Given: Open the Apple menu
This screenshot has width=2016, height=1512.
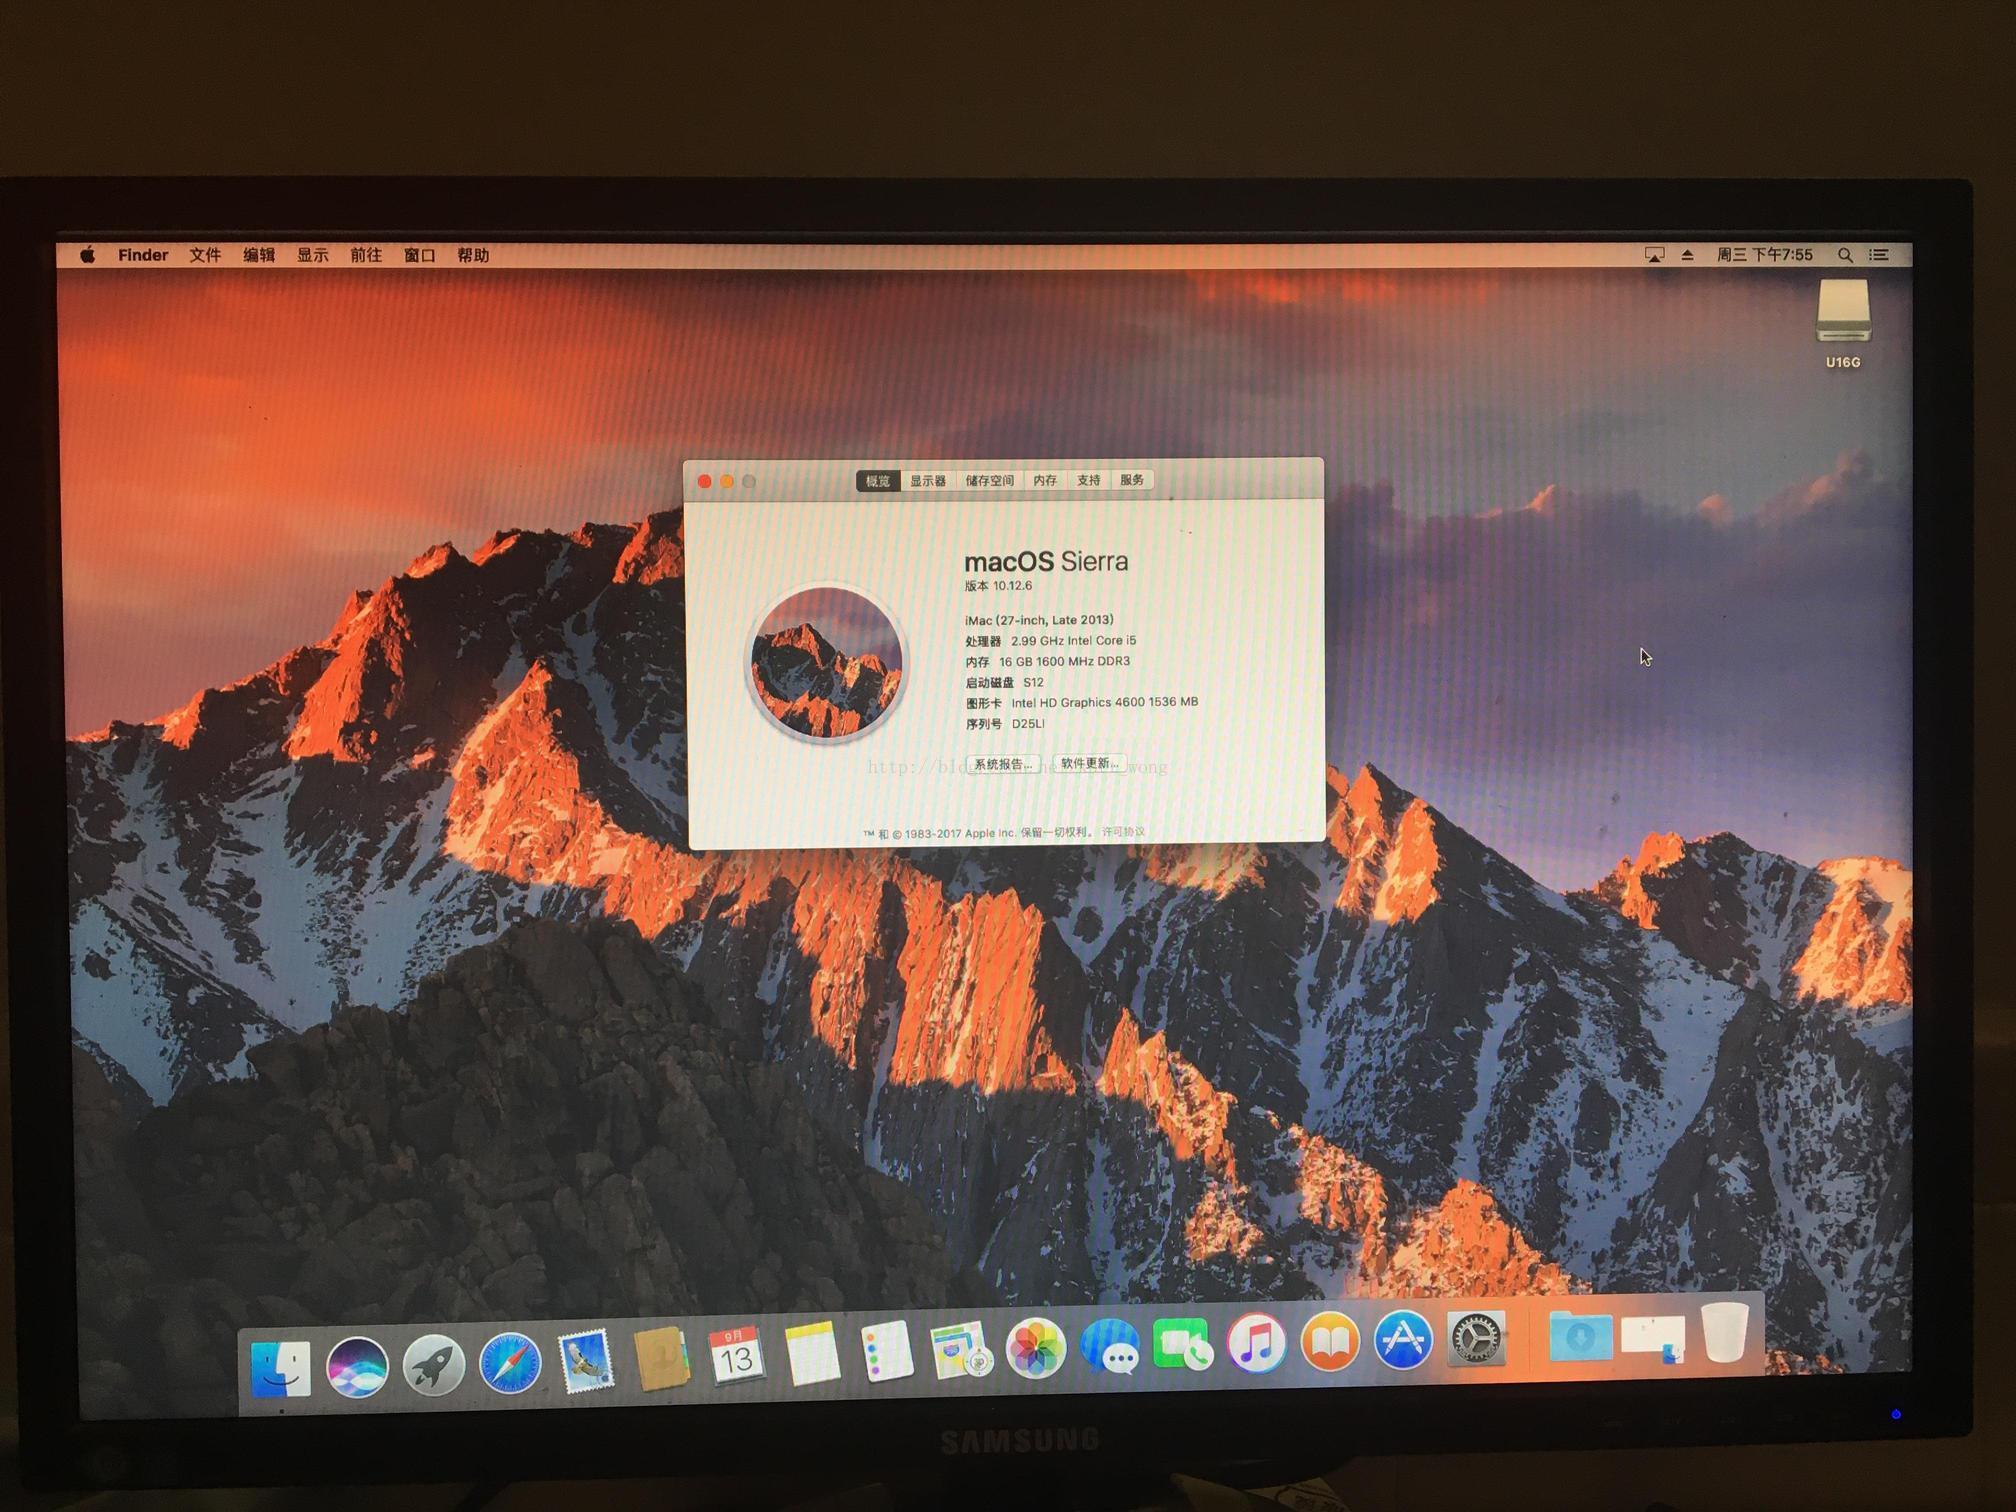Looking at the screenshot, I should point(87,255).
